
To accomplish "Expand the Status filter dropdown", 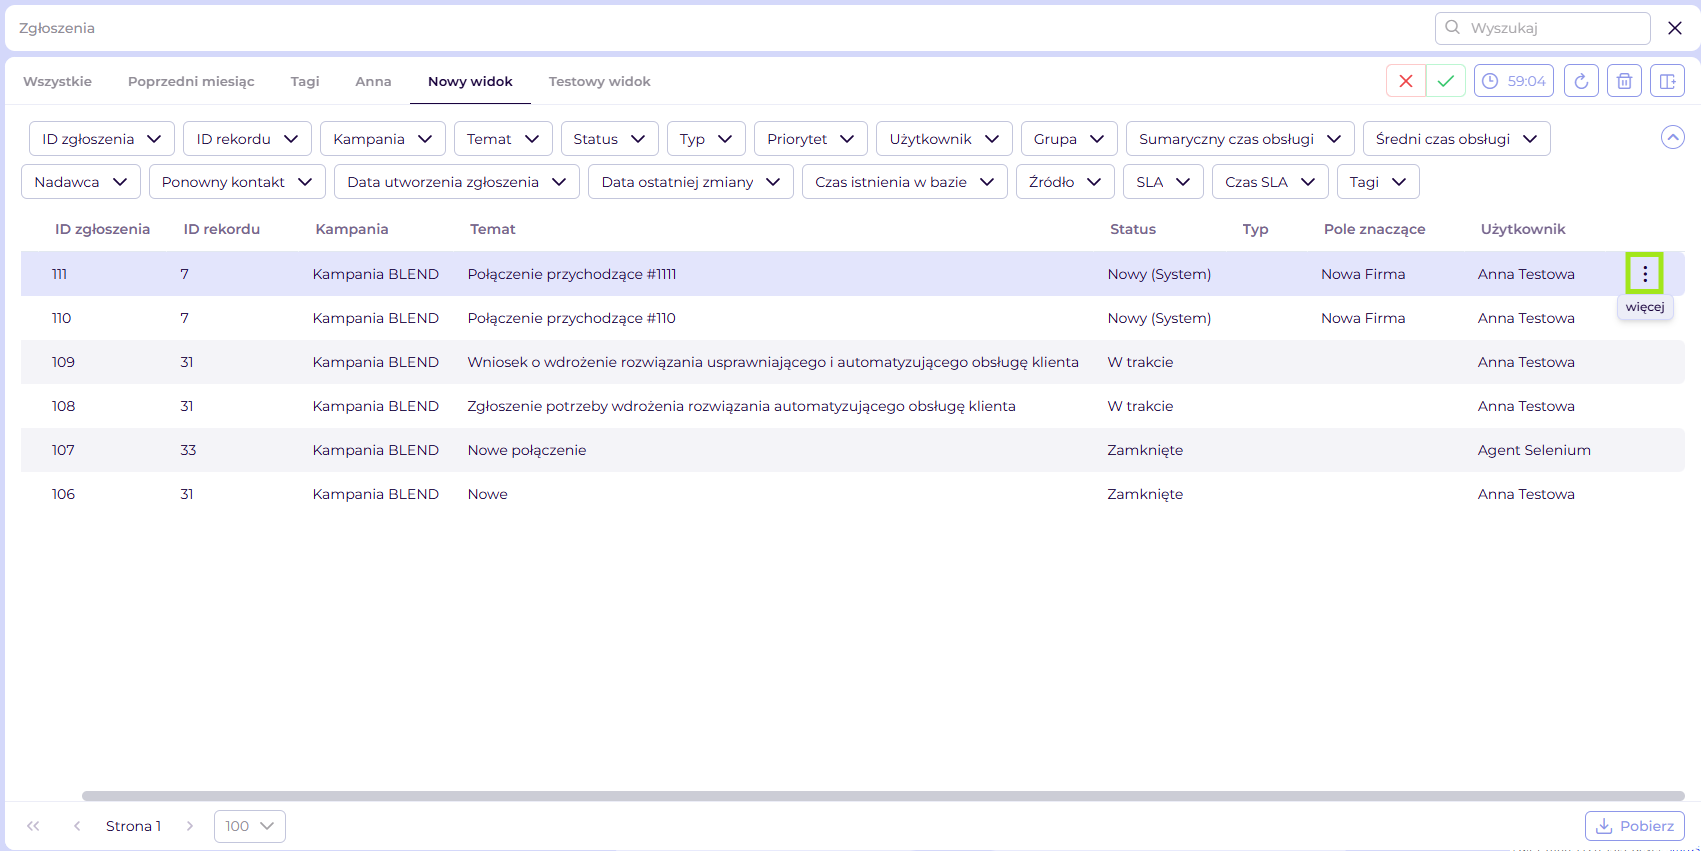I will [x=609, y=139].
